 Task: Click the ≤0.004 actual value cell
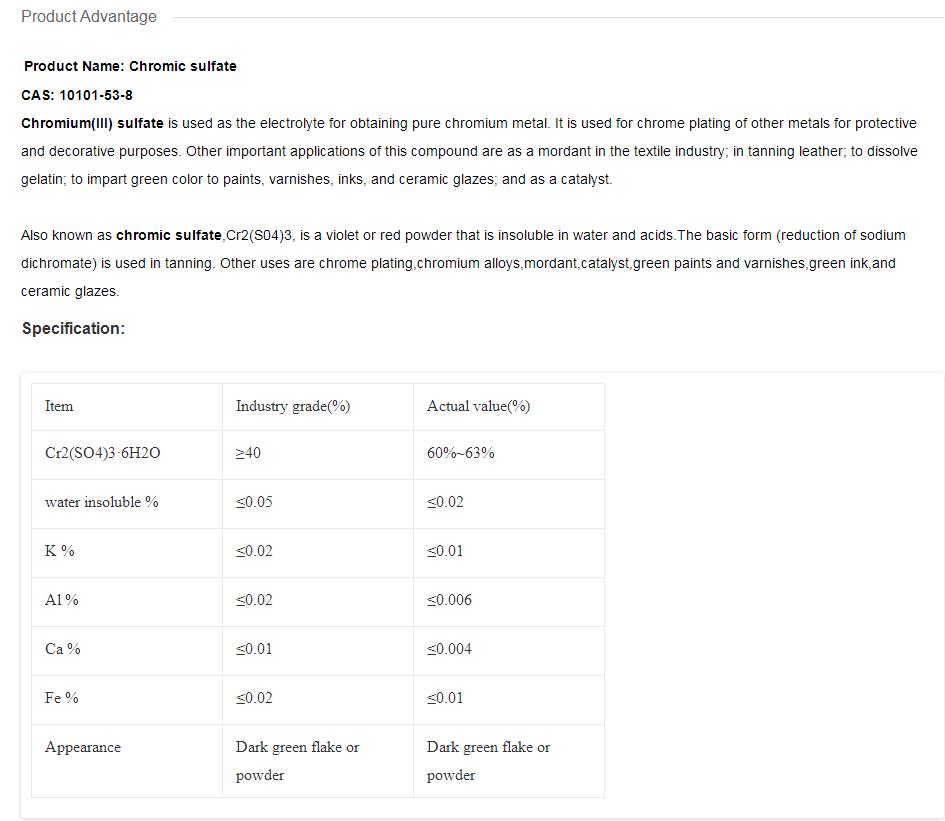coord(509,650)
